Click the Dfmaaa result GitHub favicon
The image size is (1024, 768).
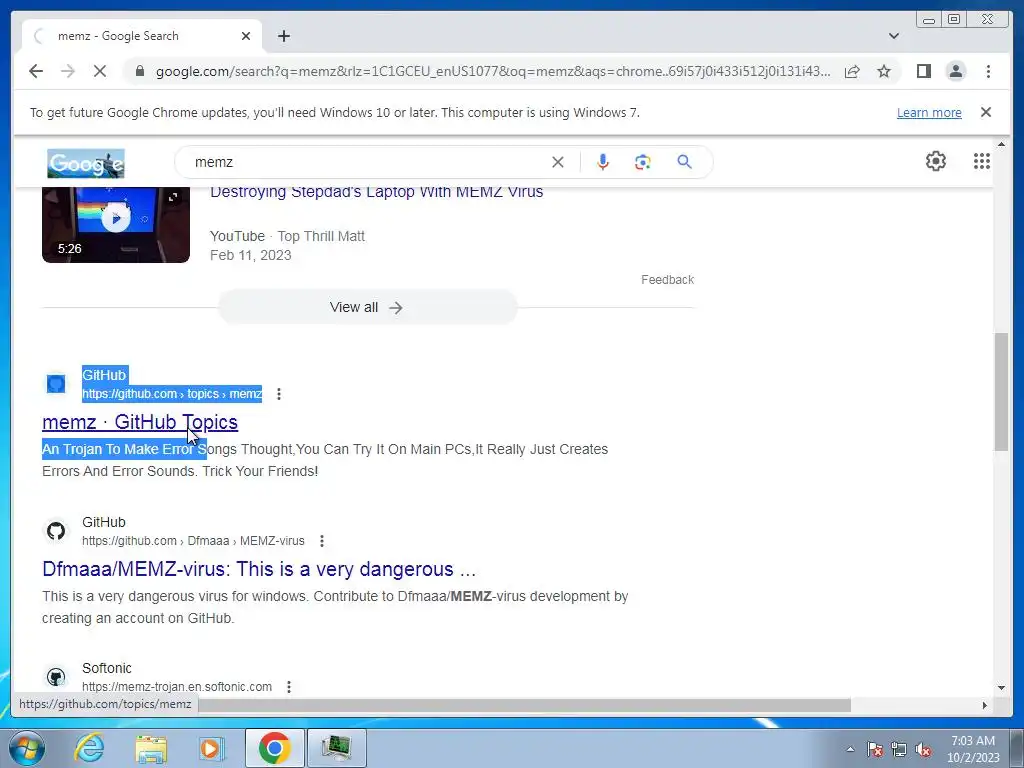[56, 531]
